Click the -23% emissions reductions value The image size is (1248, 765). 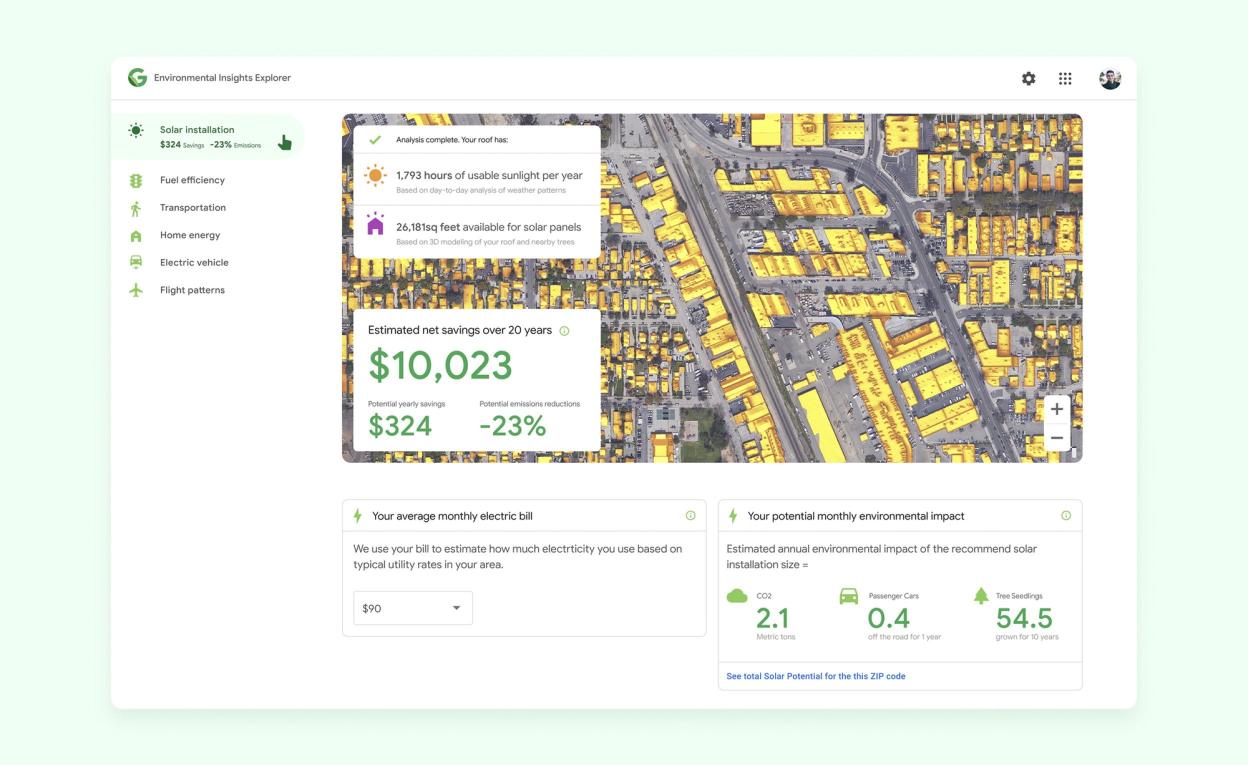coord(513,426)
